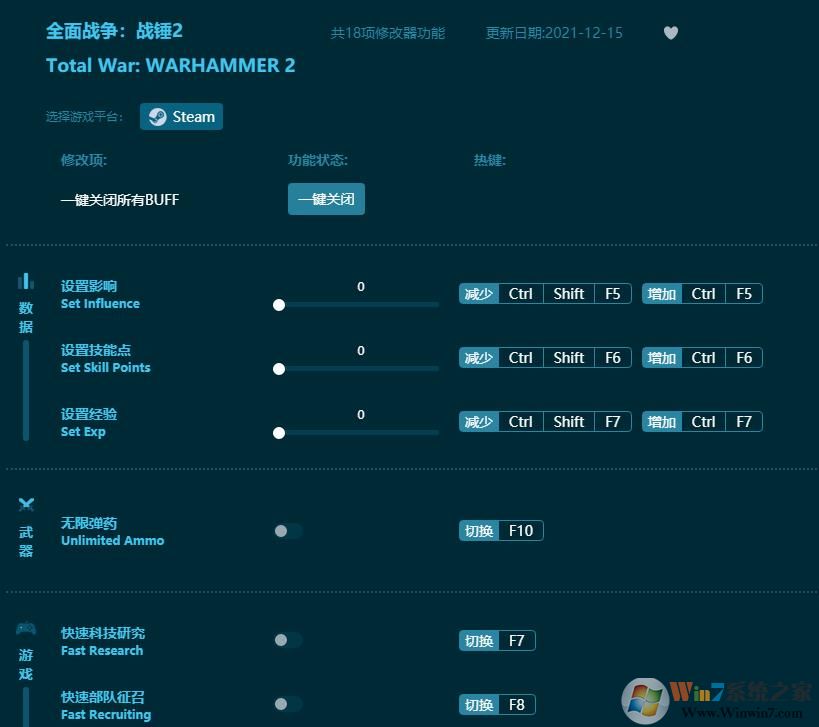
Task: Click the 减少 button for Set Skill Points
Action: (479, 357)
